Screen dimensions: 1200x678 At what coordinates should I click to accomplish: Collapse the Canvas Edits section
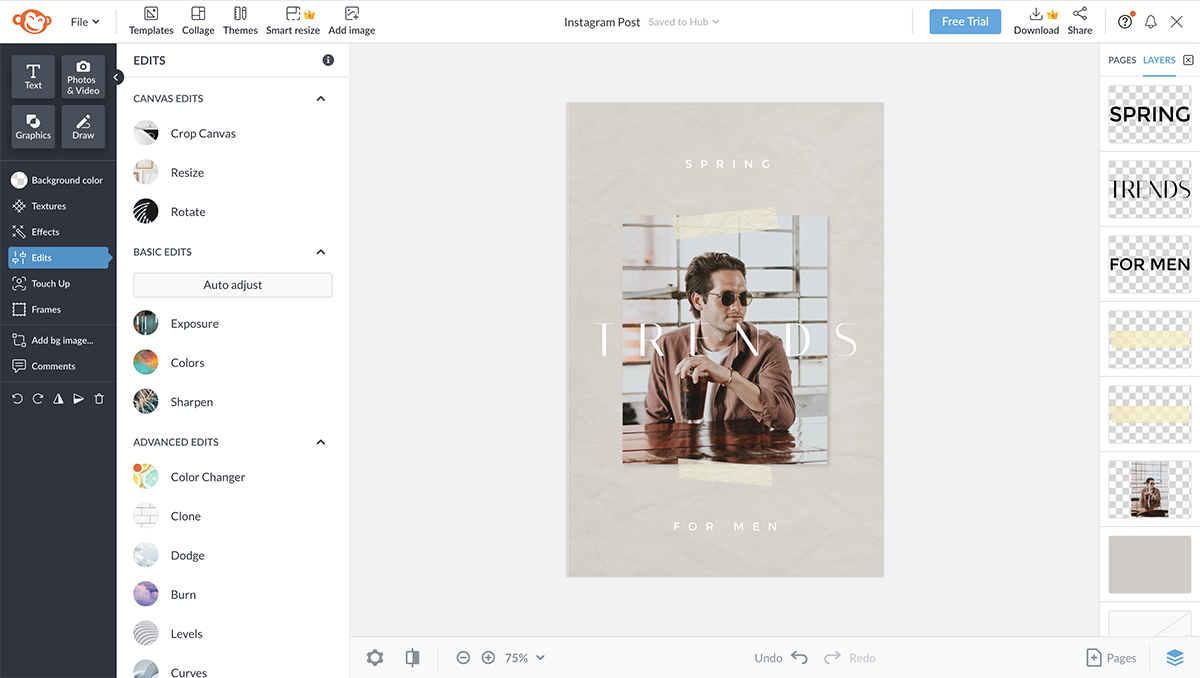[x=320, y=98]
